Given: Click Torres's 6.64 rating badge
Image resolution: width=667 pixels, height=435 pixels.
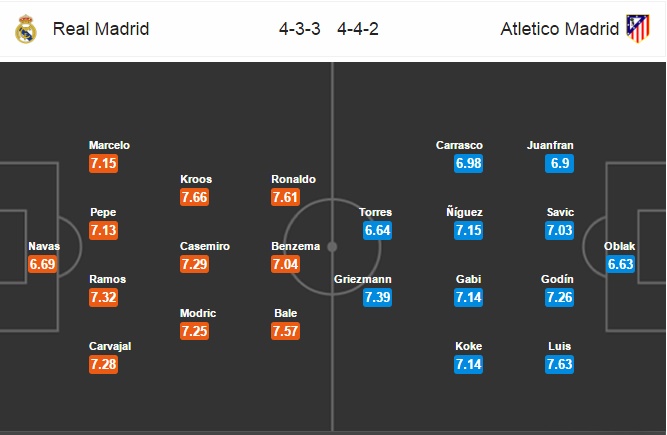Looking at the screenshot, I should [x=377, y=230].
